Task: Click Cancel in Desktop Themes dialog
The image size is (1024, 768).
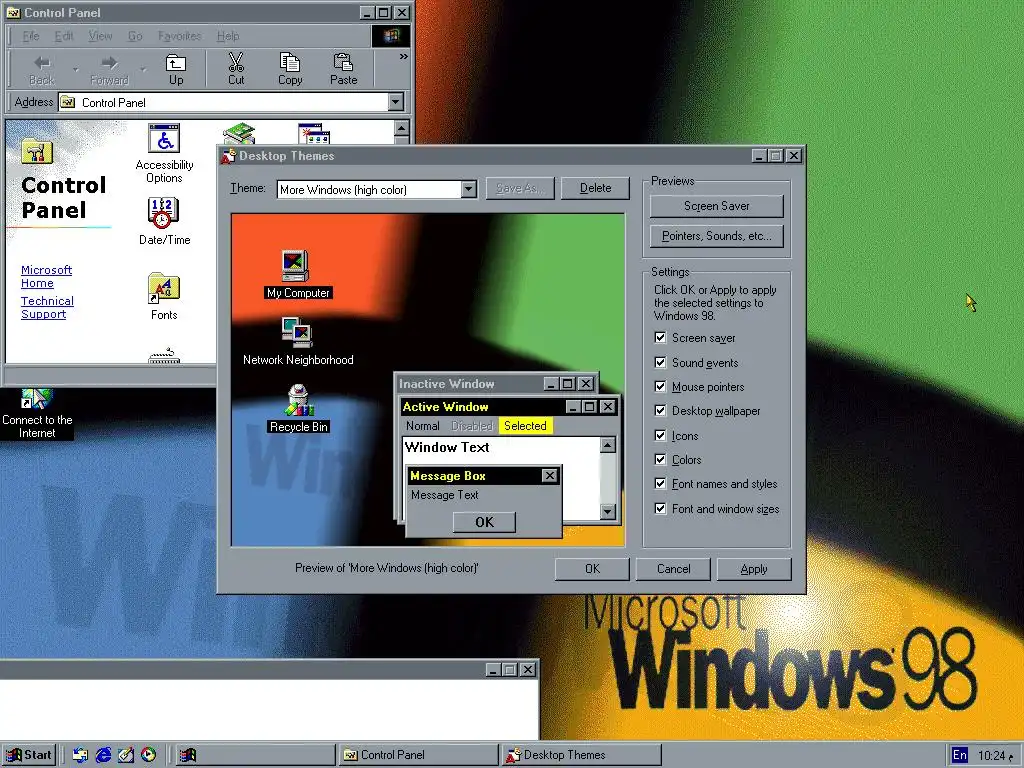Action: tap(673, 569)
